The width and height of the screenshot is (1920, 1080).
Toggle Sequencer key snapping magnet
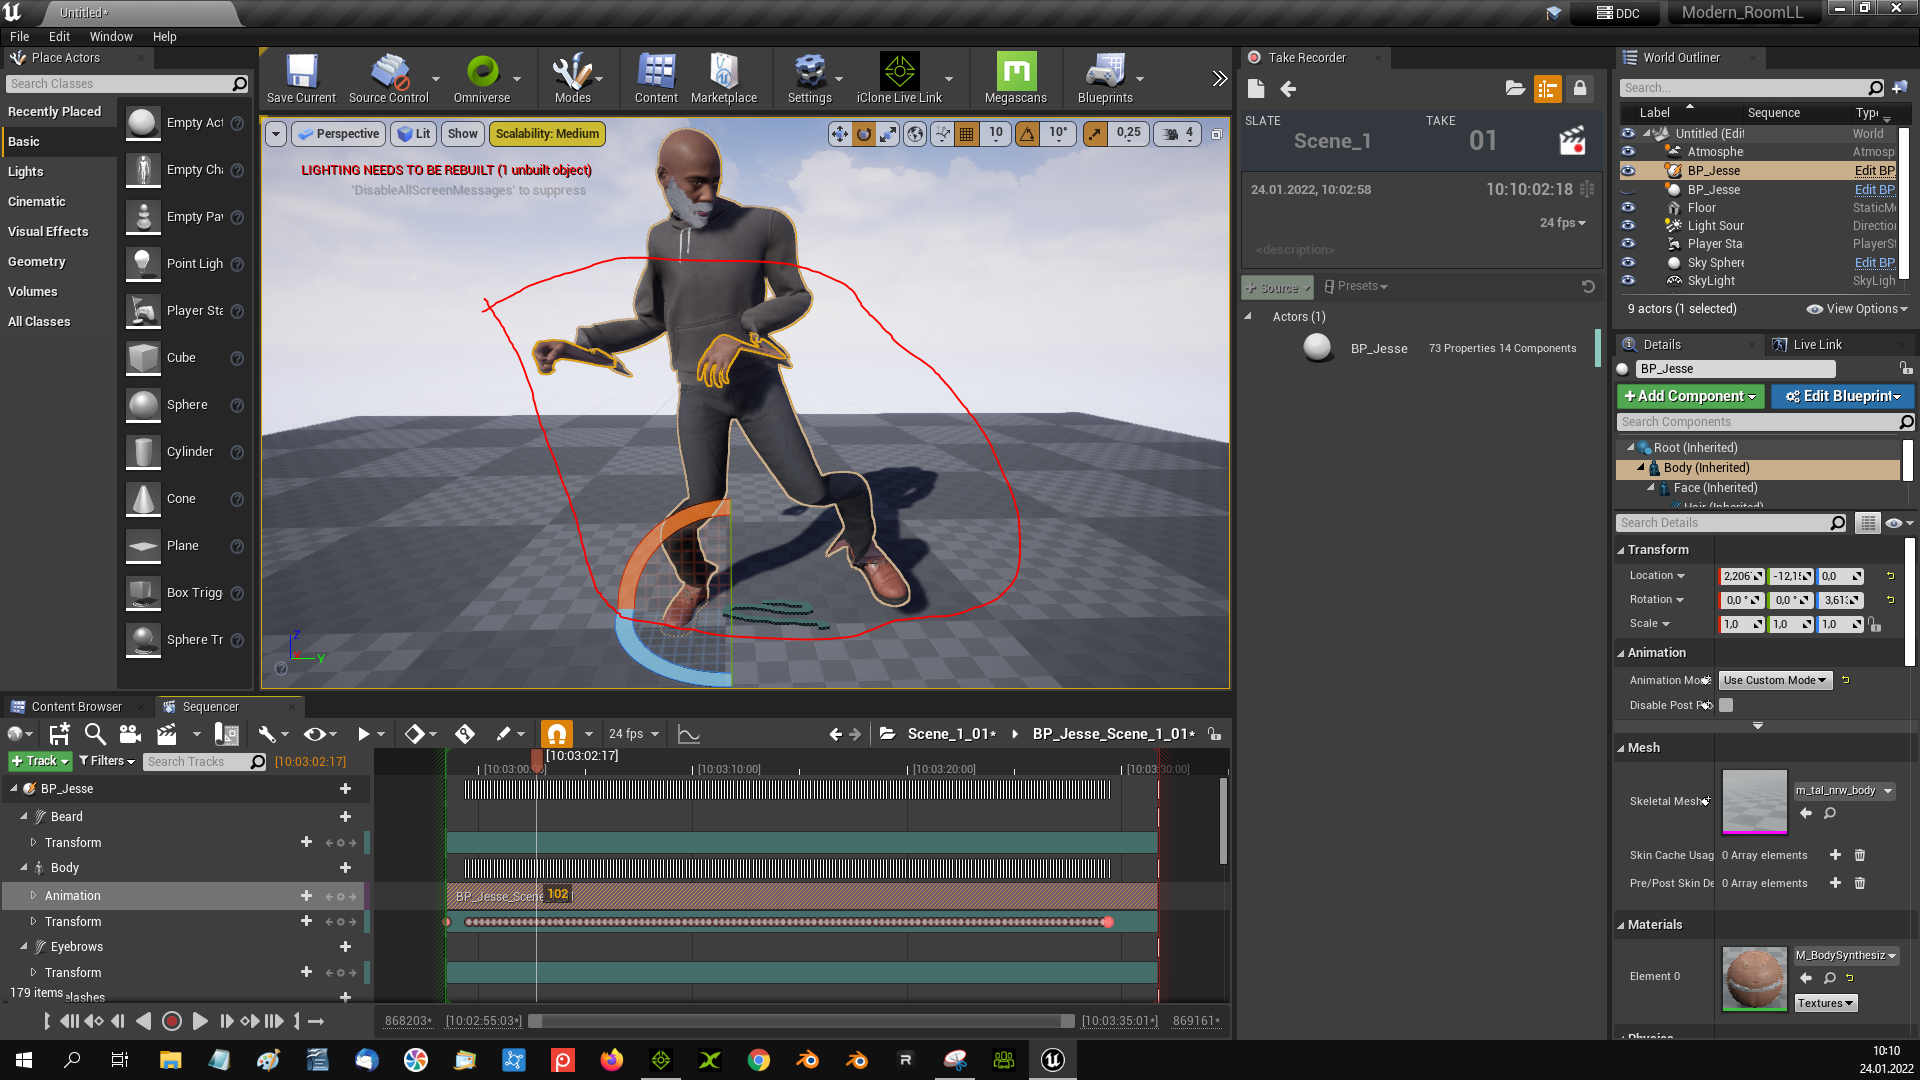pos(557,734)
